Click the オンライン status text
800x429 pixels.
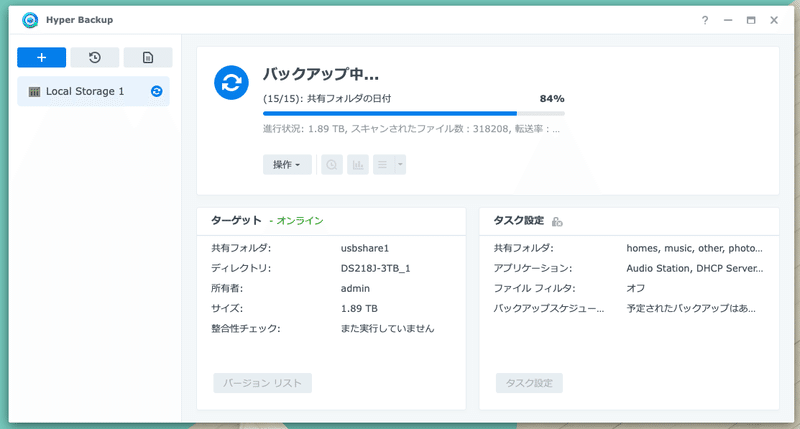(x=300, y=221)
